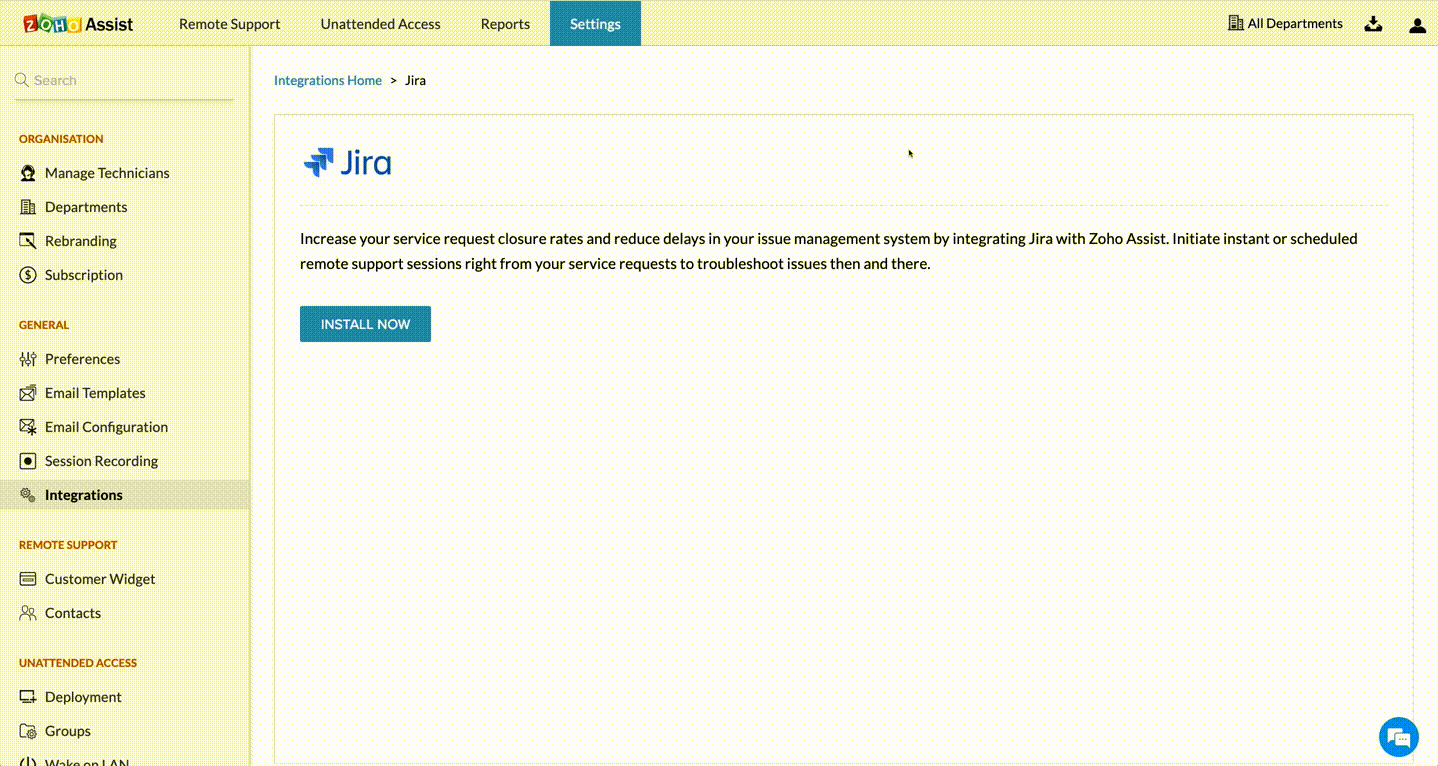Open Session Recording settings
The height and width of the screenshot is (766, 1438).
[x=101, y=461]
